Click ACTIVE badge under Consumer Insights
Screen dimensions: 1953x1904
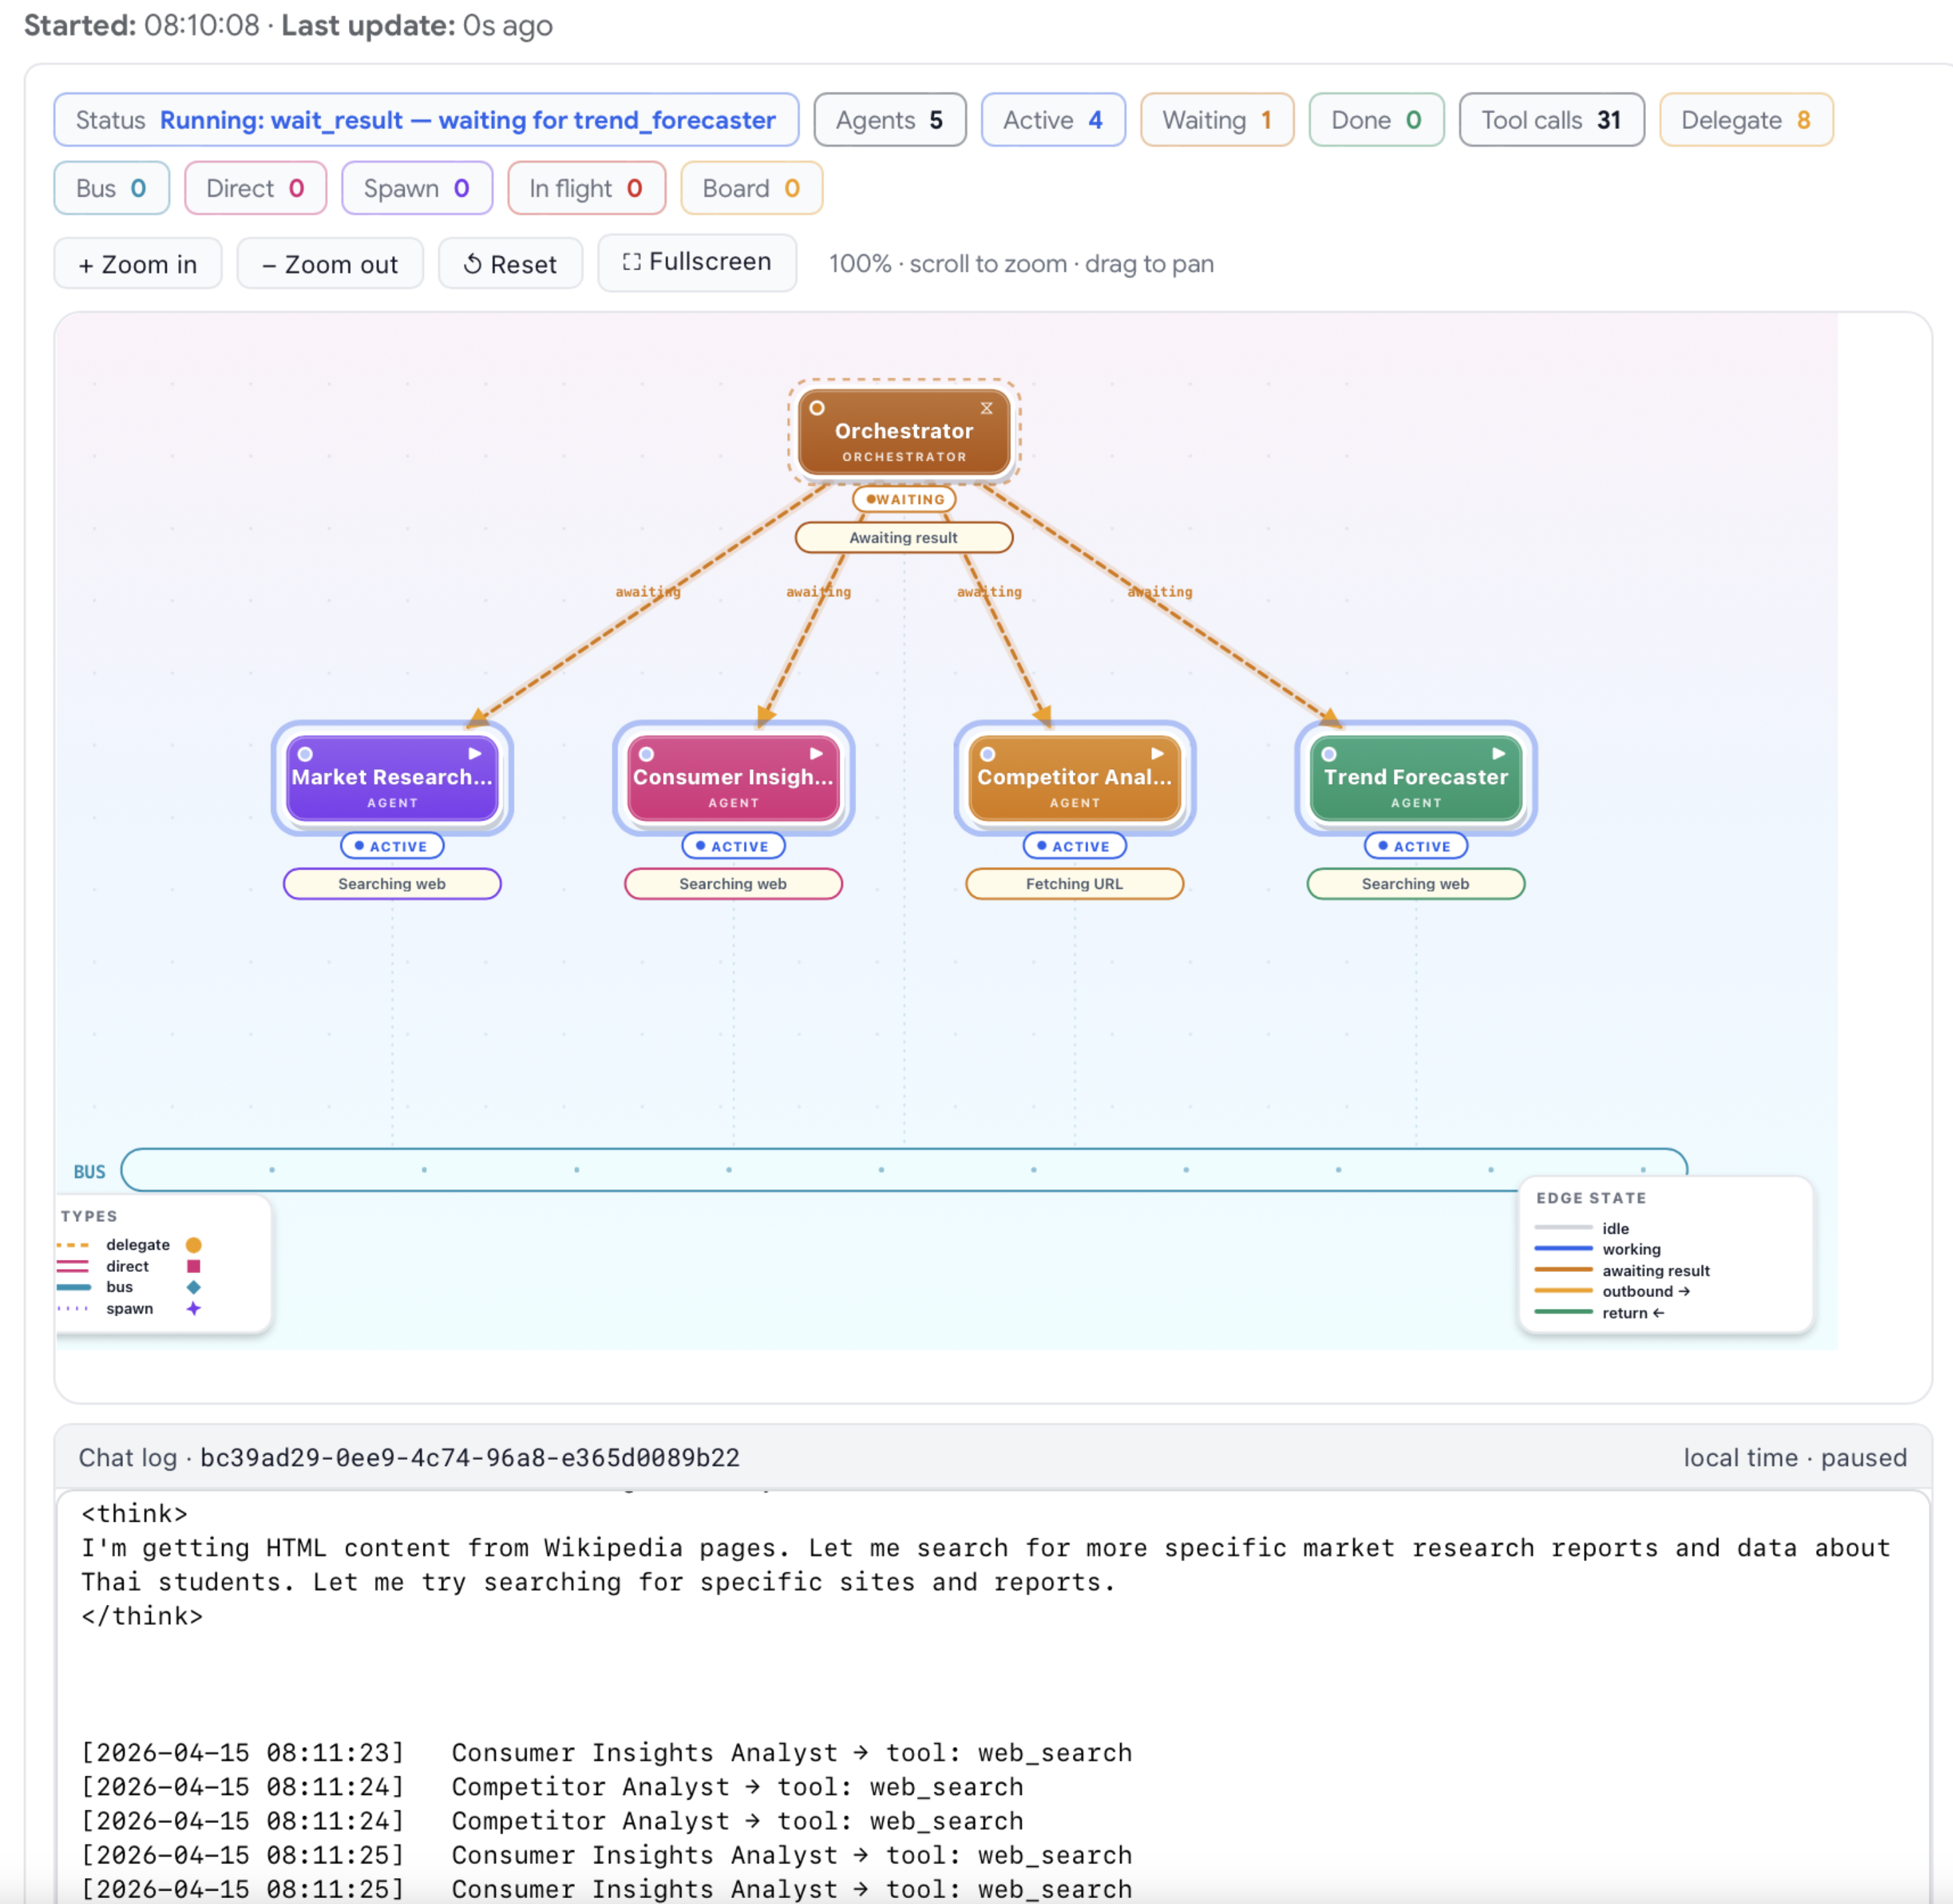pos(733,846)
